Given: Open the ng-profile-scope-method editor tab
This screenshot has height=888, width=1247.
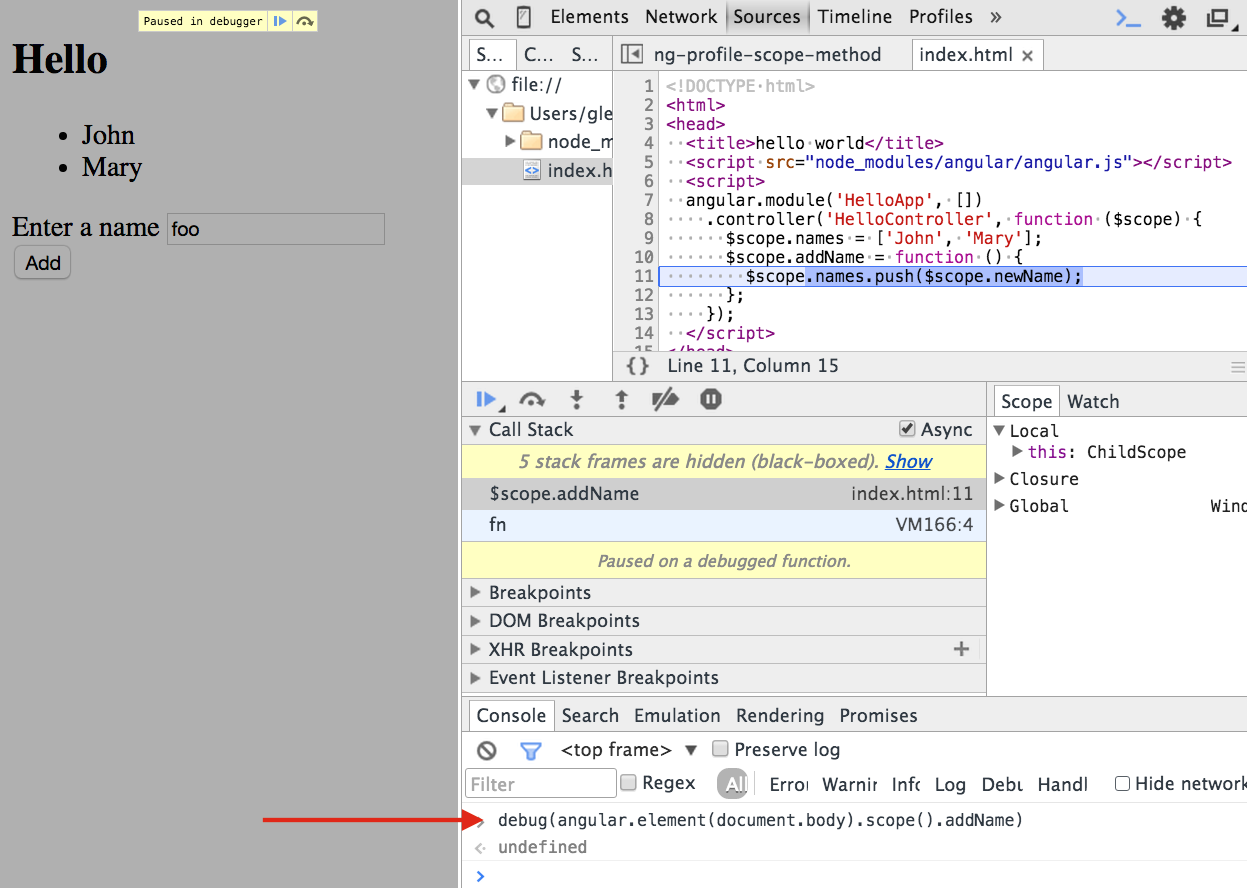Looking at the screenshot, I should pyautogui.click(x=767, y=55).
